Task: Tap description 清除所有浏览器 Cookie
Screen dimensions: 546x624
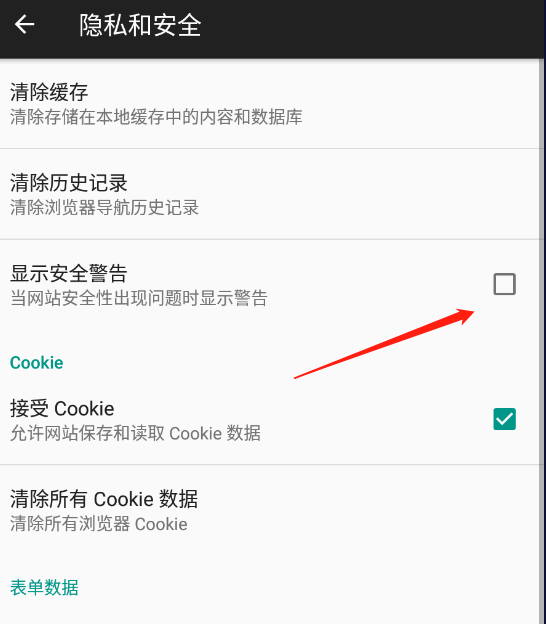Action: pyautogui.click(x=99, y=524)
